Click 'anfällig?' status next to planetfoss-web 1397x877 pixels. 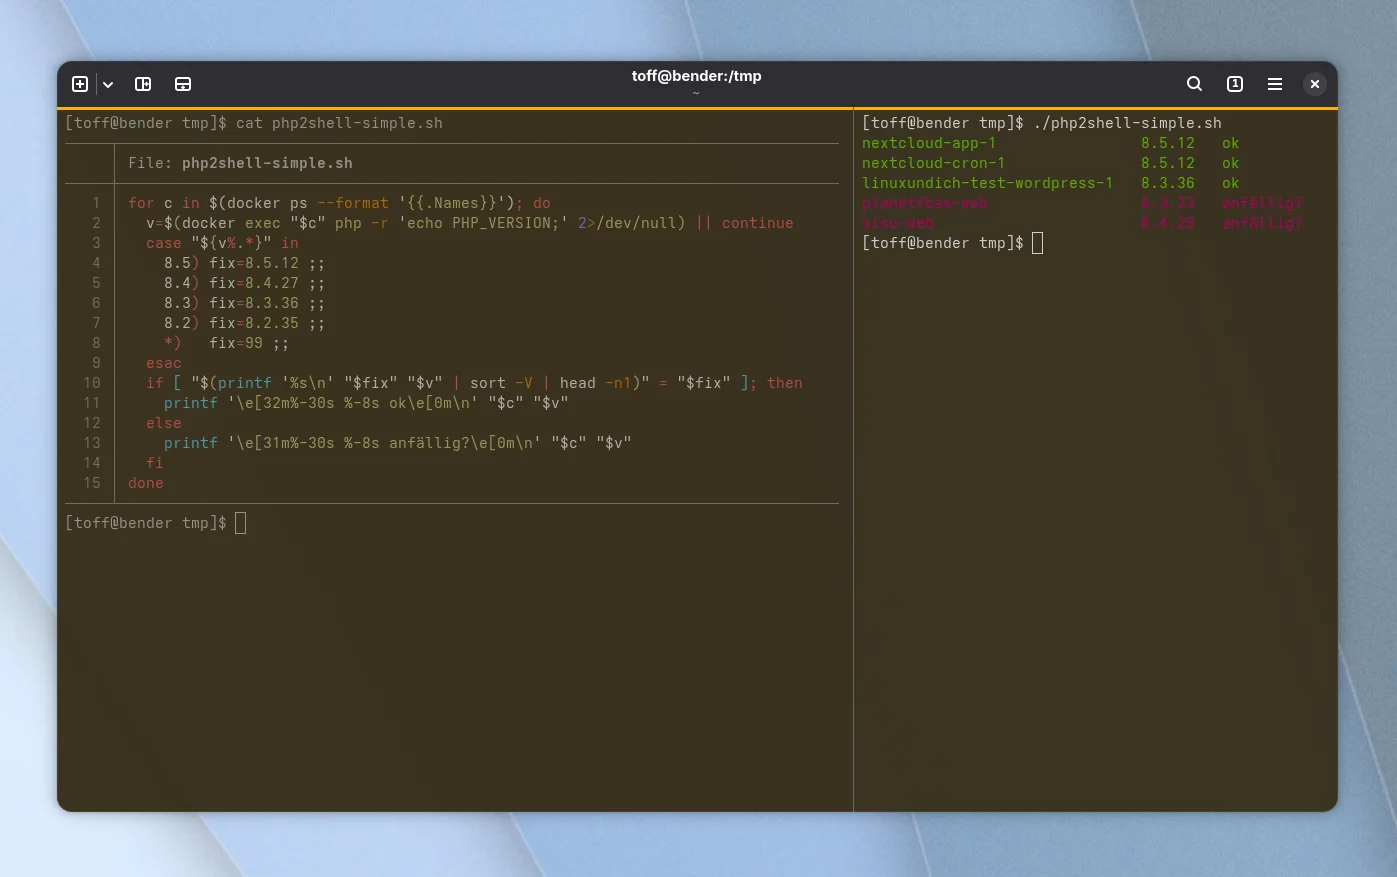click(x=1263, y=203)
